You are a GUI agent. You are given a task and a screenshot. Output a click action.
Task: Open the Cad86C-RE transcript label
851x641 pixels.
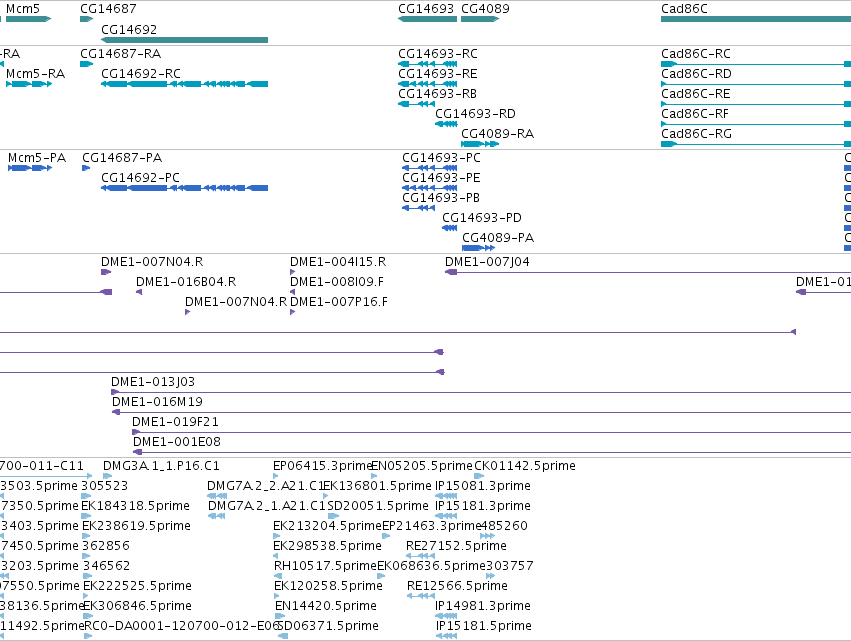click(x=696, y=94)
